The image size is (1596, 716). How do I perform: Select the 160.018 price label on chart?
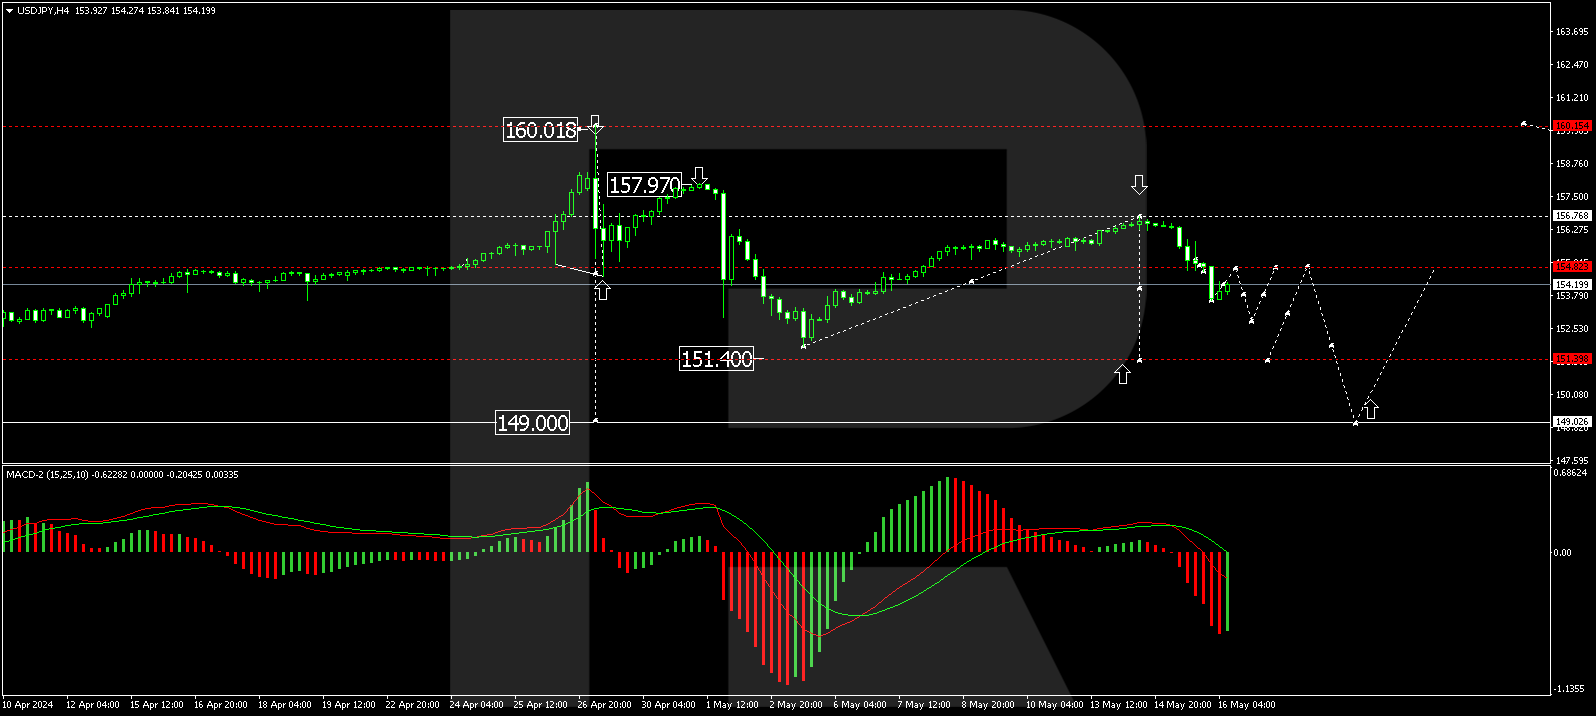click(540, 130)
